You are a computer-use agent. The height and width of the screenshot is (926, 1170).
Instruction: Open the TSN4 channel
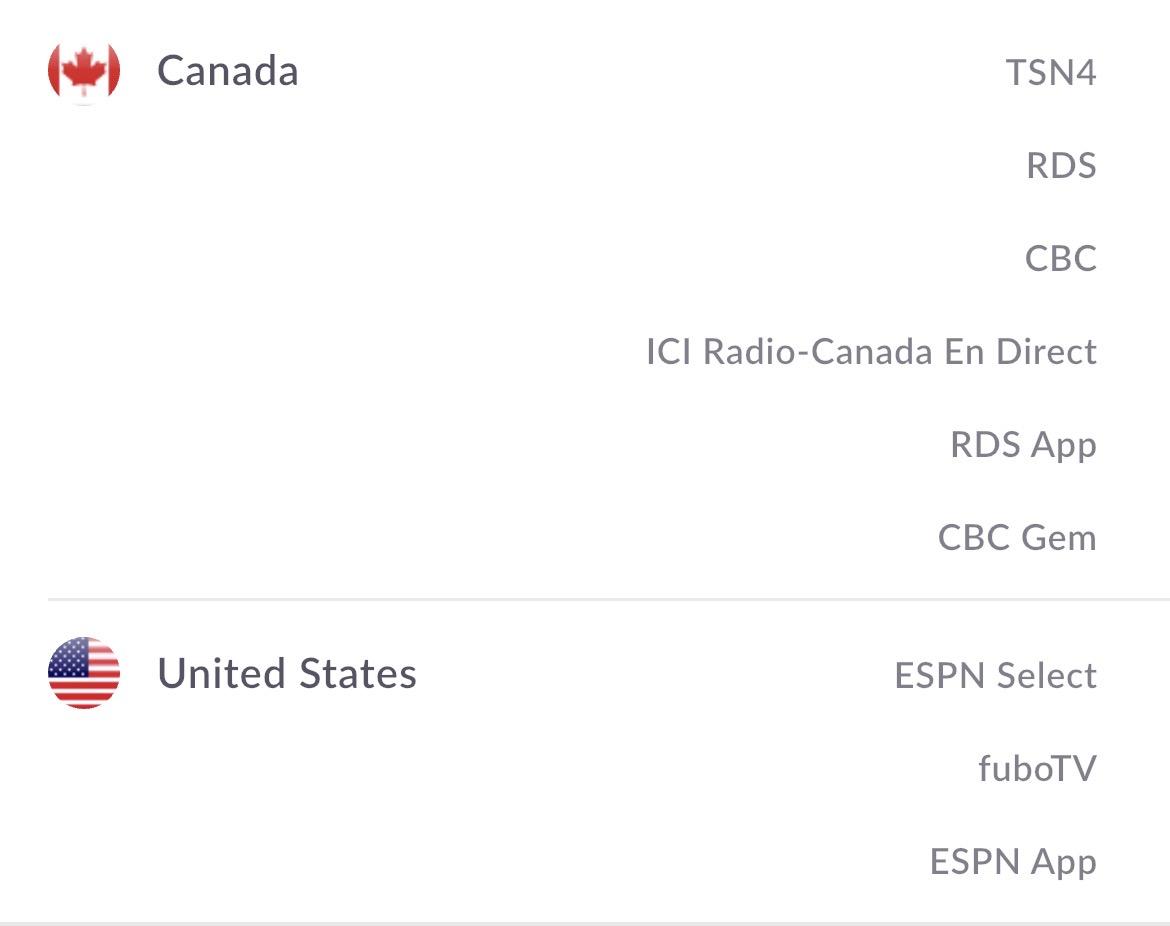pos(1051,72)
